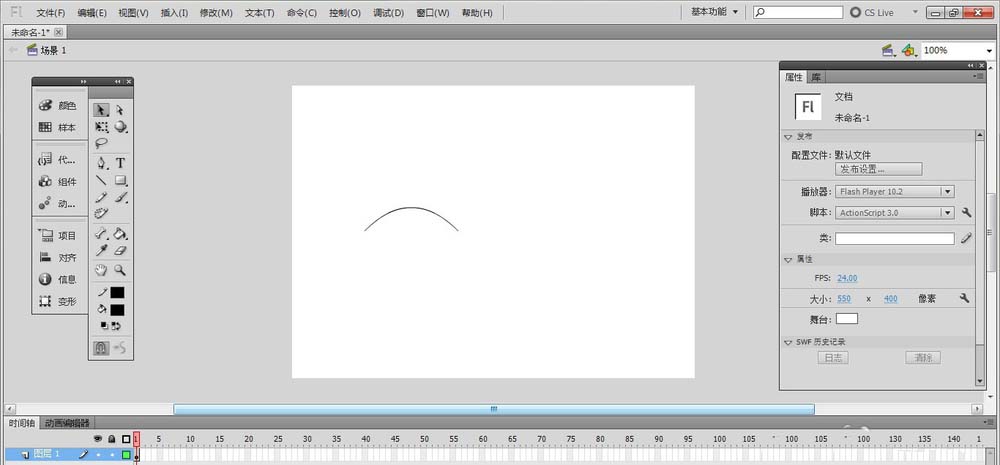Switch to the 动画编辑器 tab
The width and height of the screenshot is (1000, 465).
click(x=66, y=423)
